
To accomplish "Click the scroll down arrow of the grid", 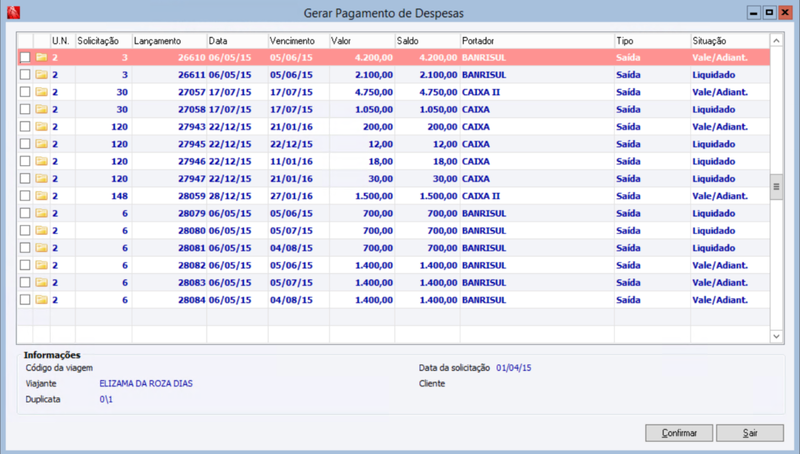I will [776, 336].
